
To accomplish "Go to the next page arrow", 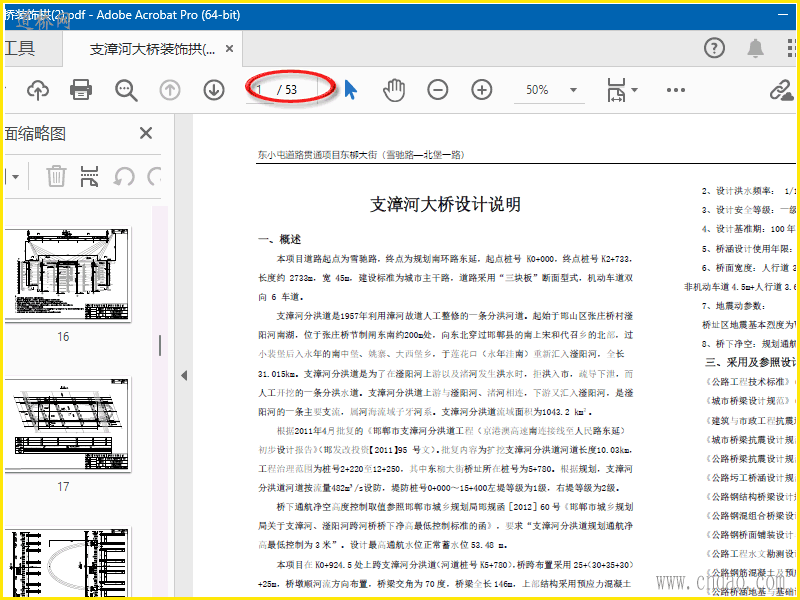I will 214,90.
